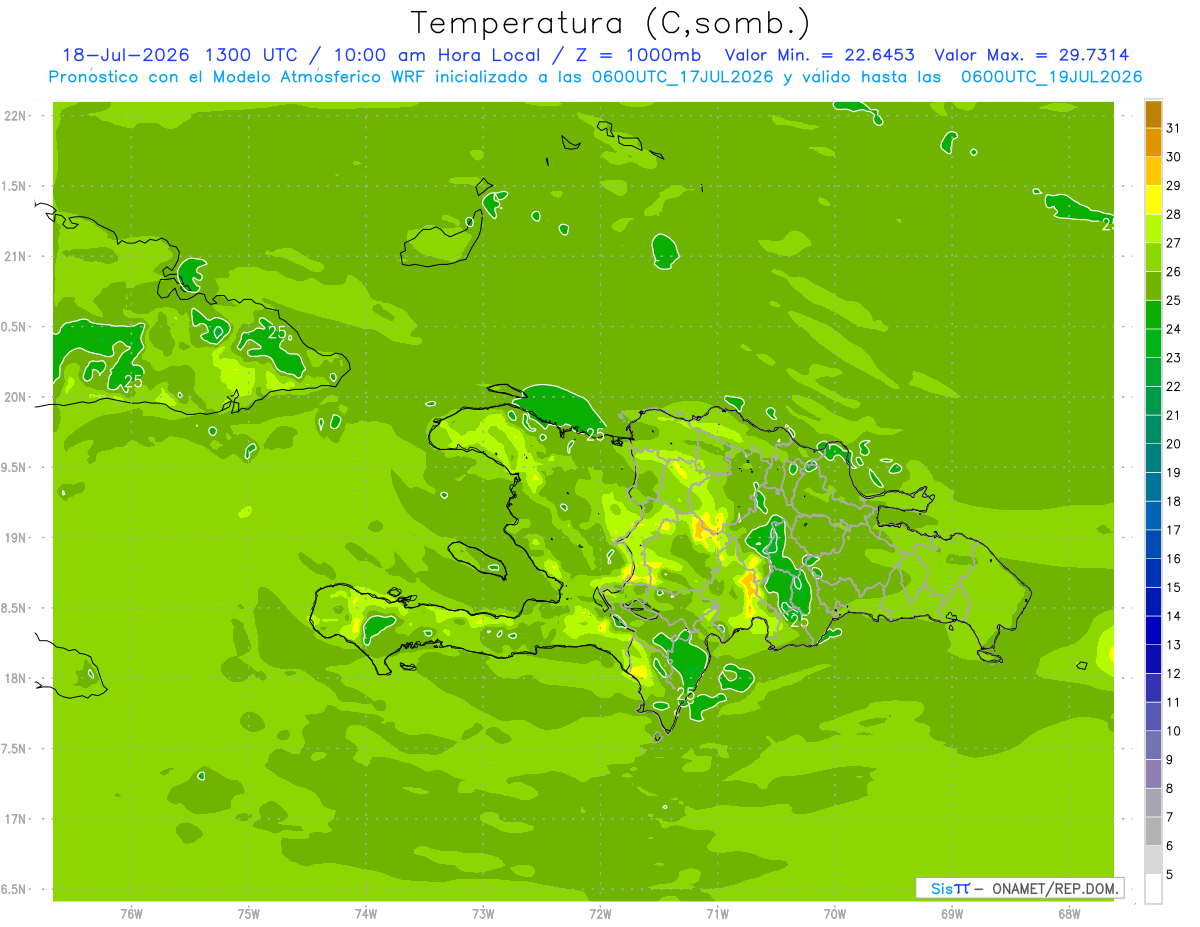Click the '29' label on color legend
The width and height of the screenshot is (1200, 927).
click(1173, 186)
